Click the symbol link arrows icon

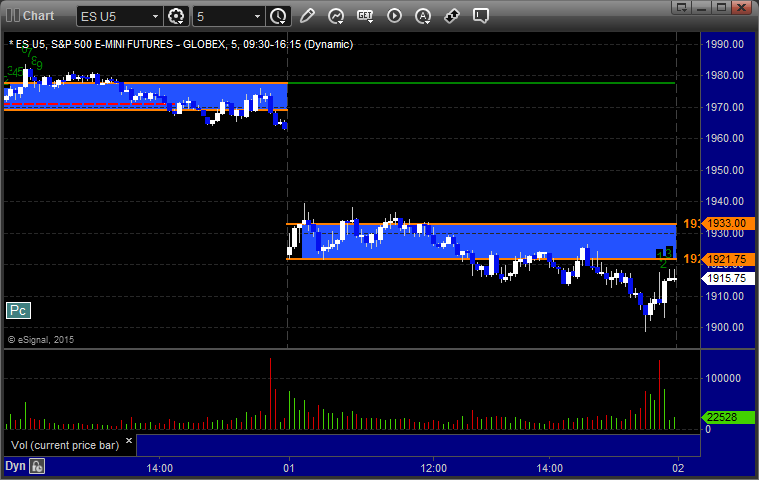click(x=452, y=16)
